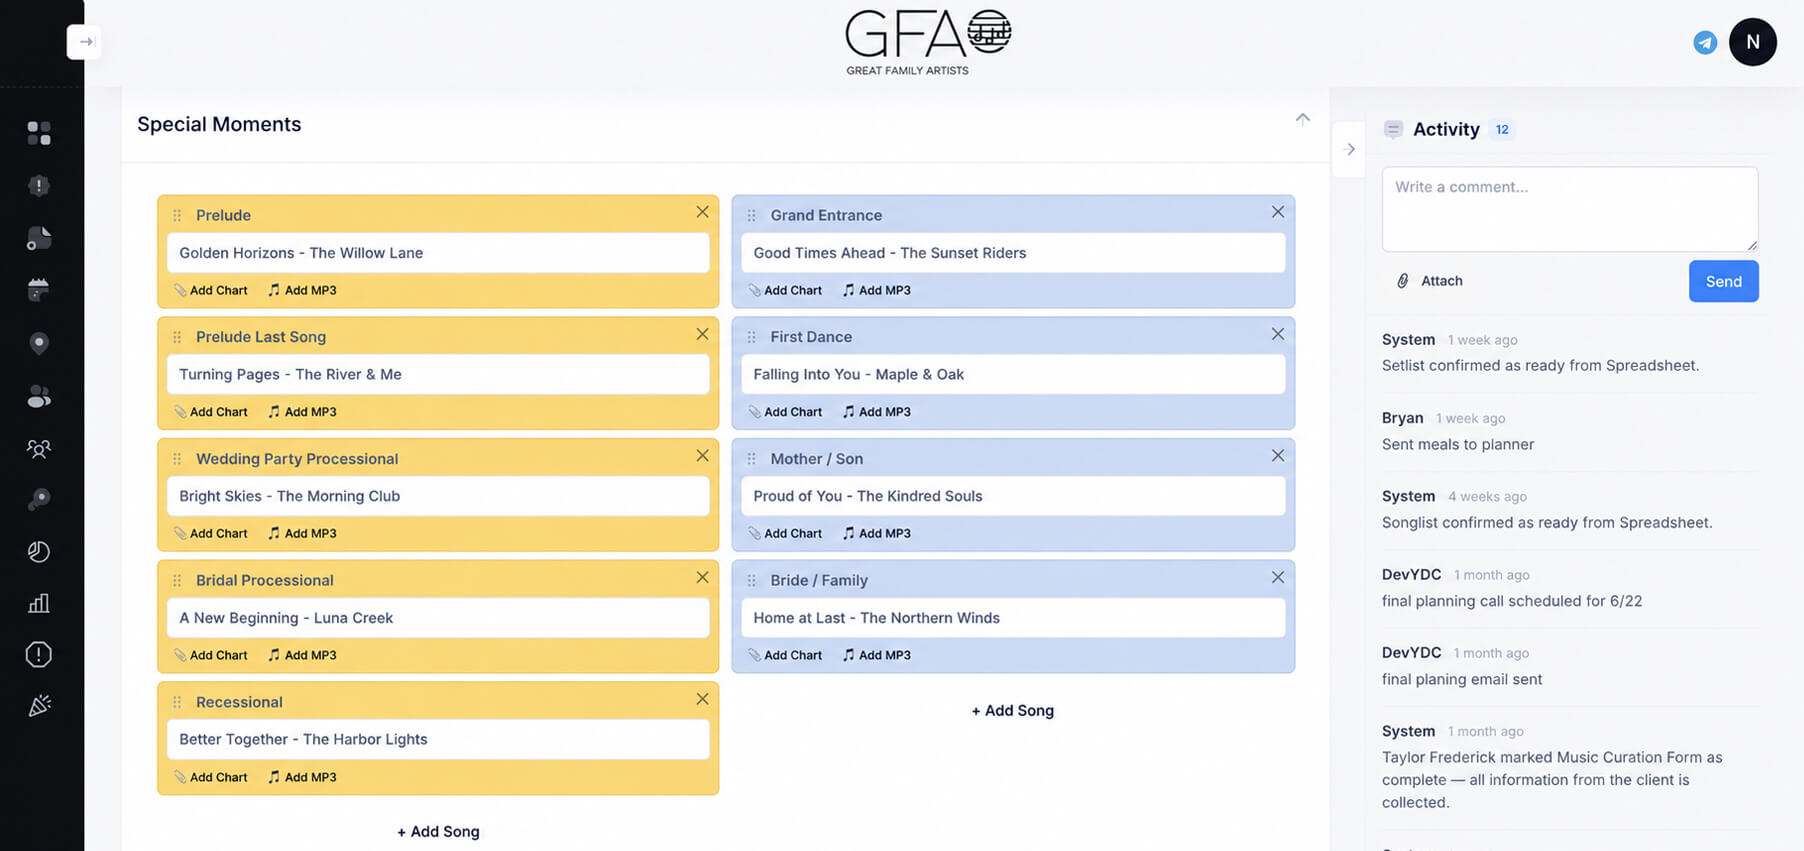Open the bar chart icon in sidebar

pos(39,603)
